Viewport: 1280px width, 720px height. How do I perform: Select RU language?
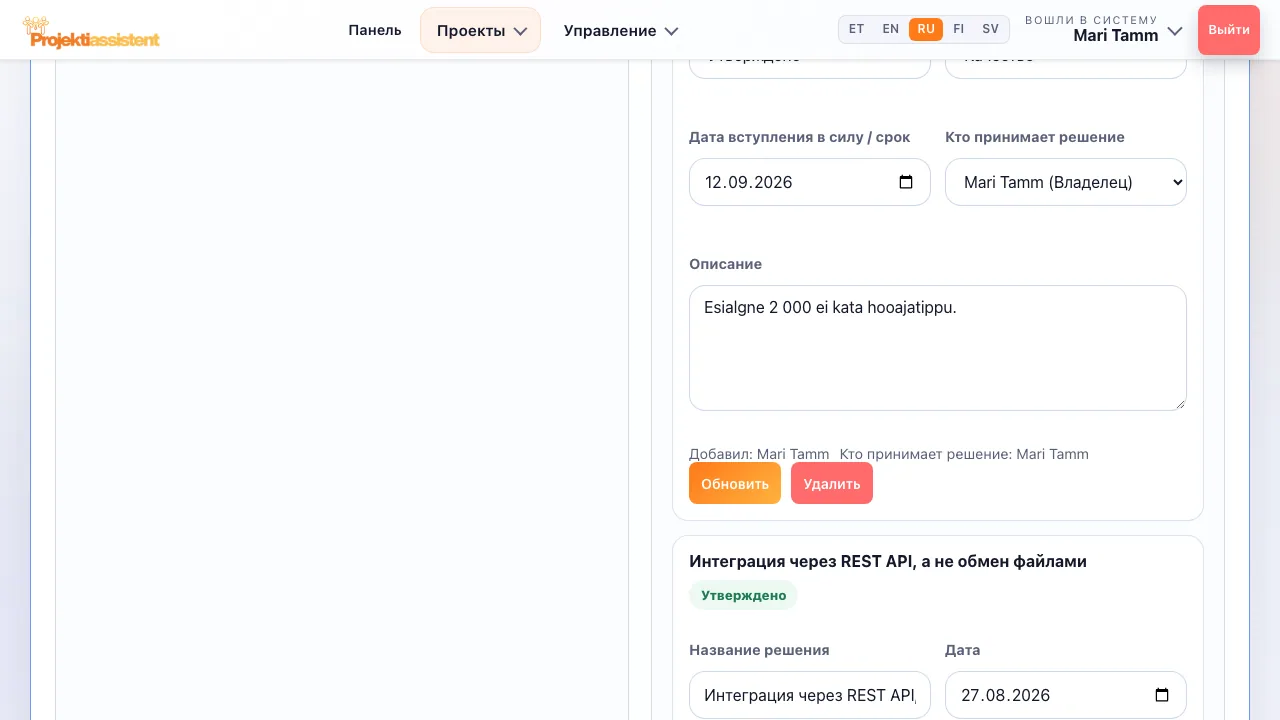point(926,29)
